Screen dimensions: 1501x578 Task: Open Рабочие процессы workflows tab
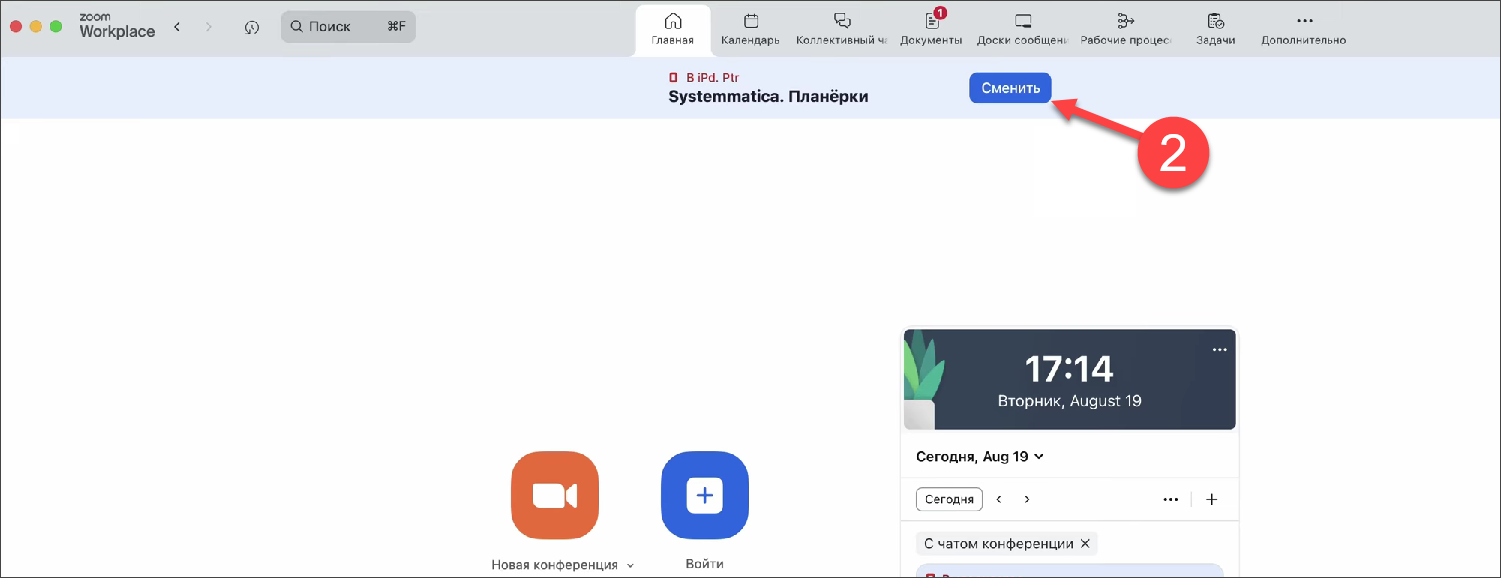(1126, 28)
